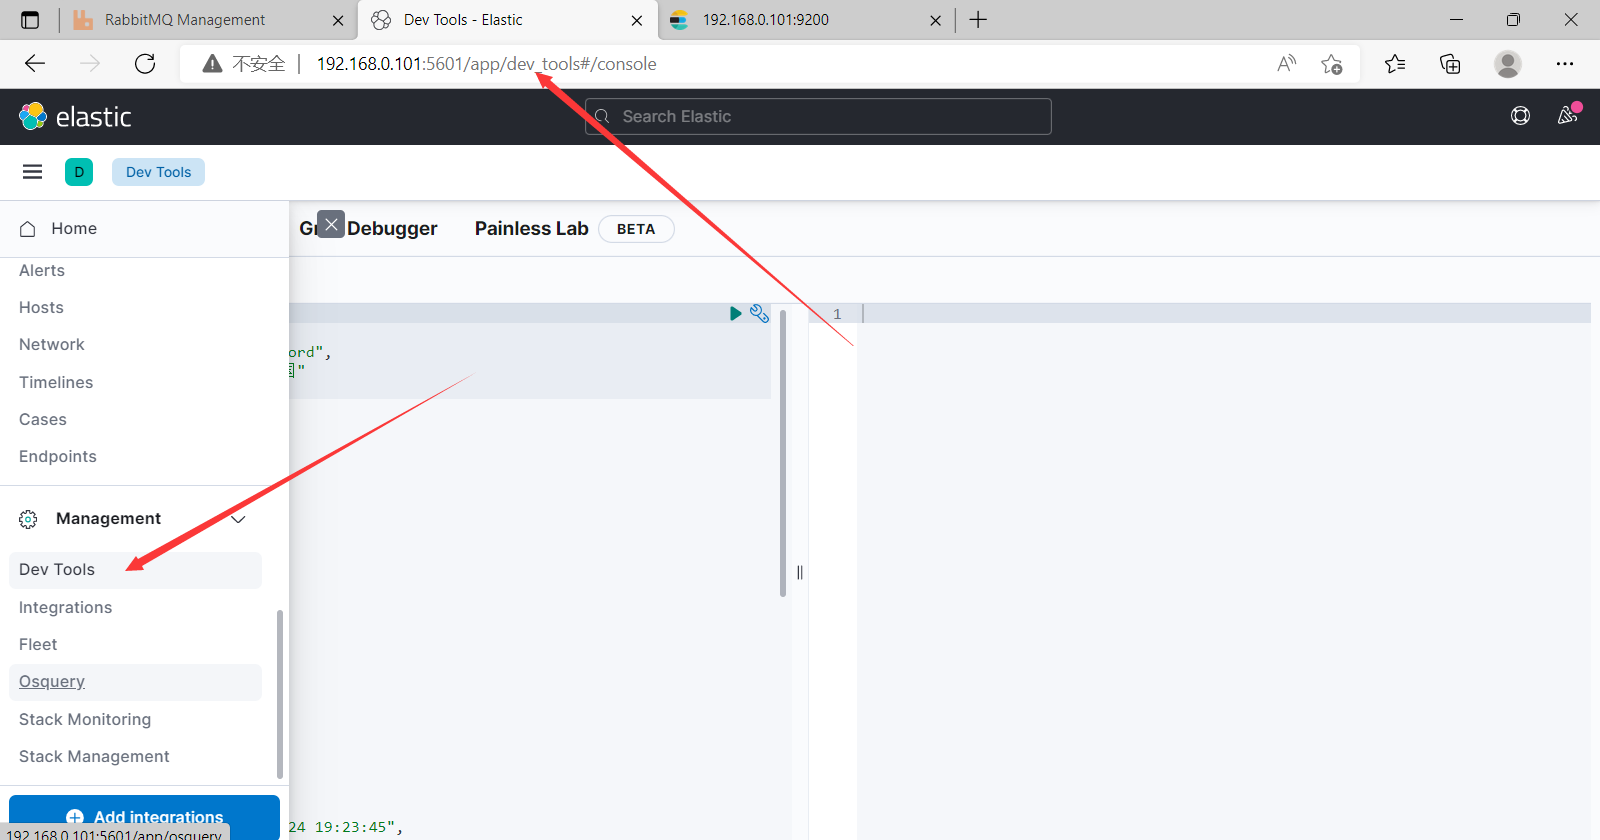
Task: Open browser settings and more menu
Action: click(x=1565, y=64)
